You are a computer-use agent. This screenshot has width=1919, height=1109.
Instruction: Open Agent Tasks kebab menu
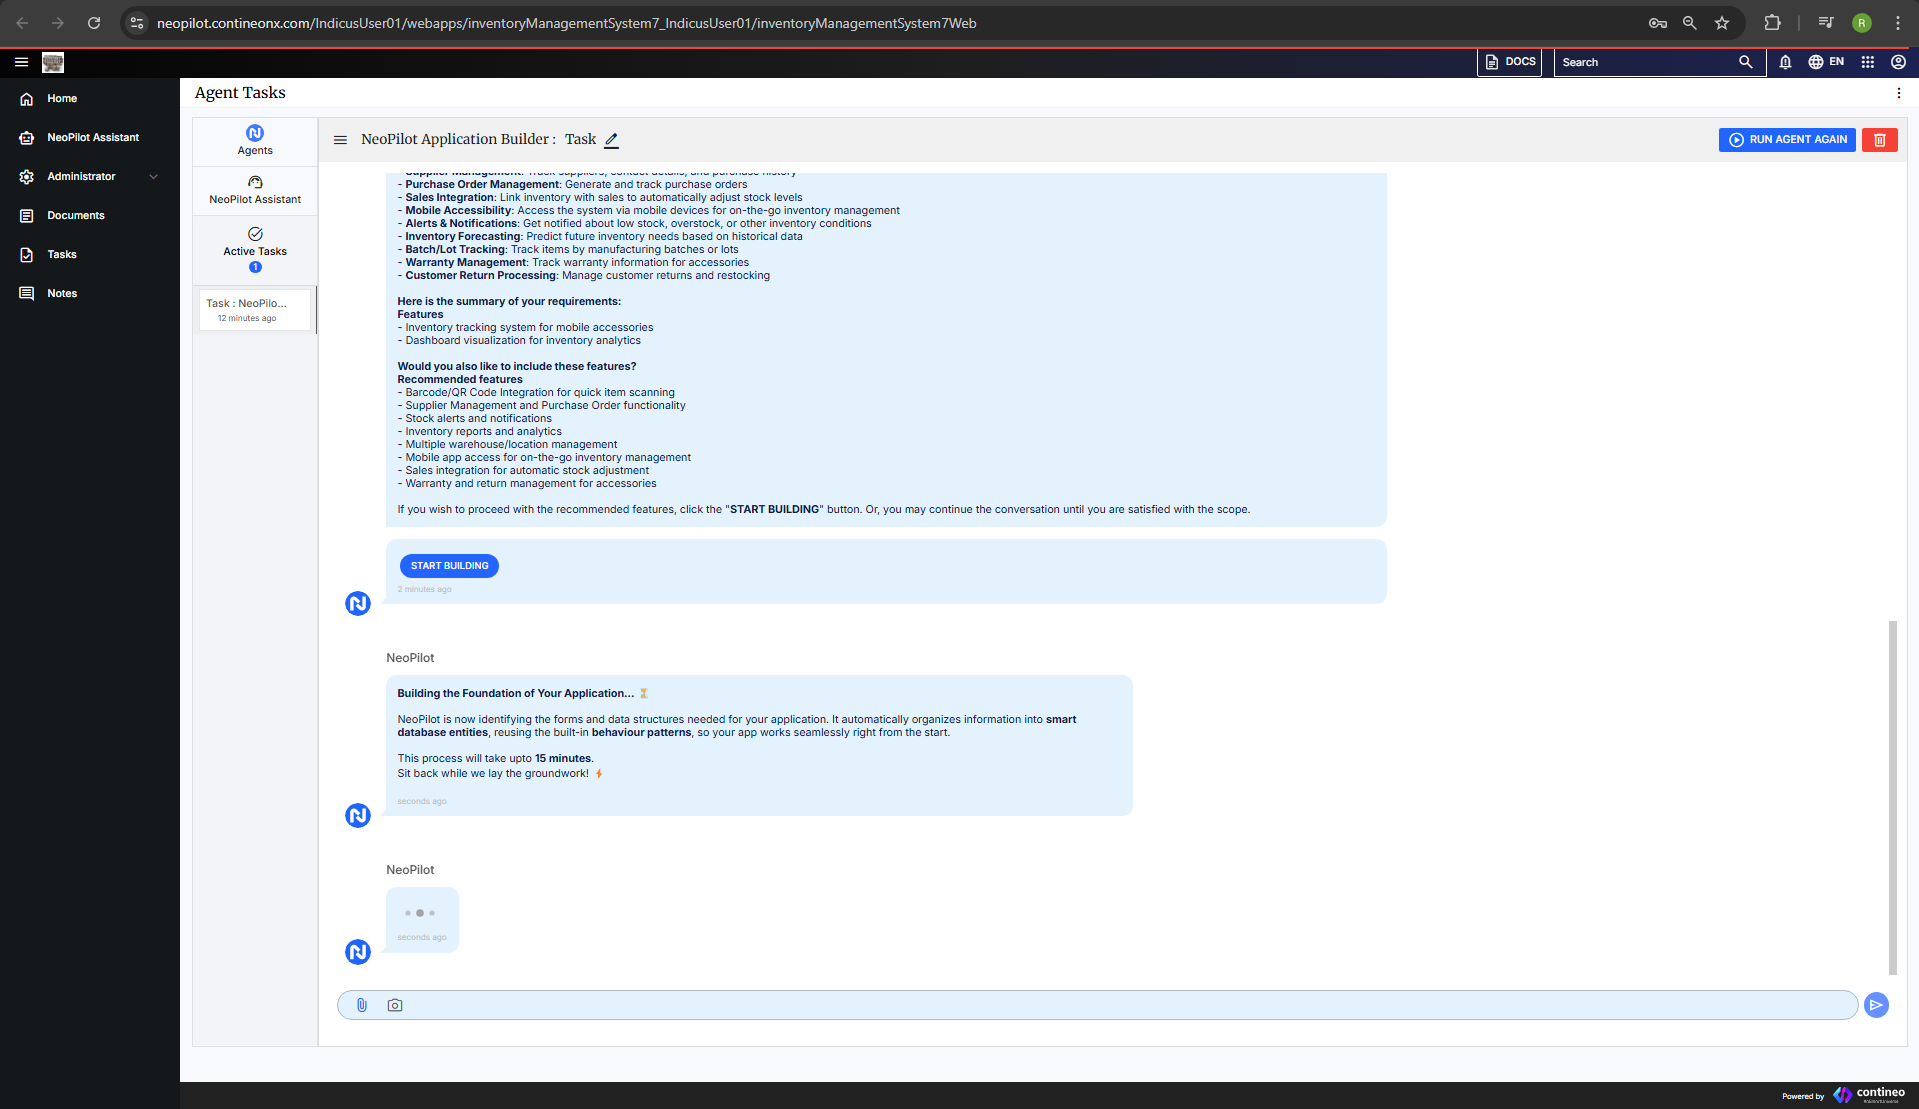coord(1899,93)
